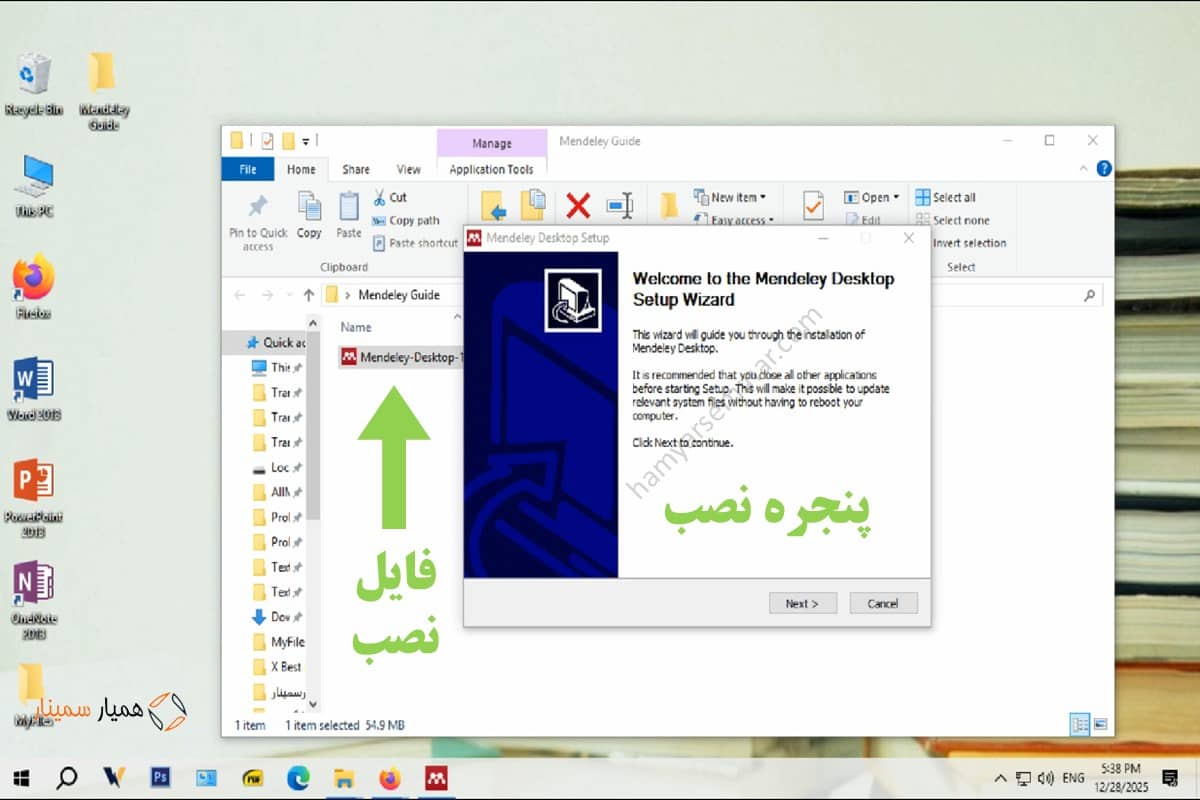
Task: Select This PC in the navigation pane
Action: 276,367
